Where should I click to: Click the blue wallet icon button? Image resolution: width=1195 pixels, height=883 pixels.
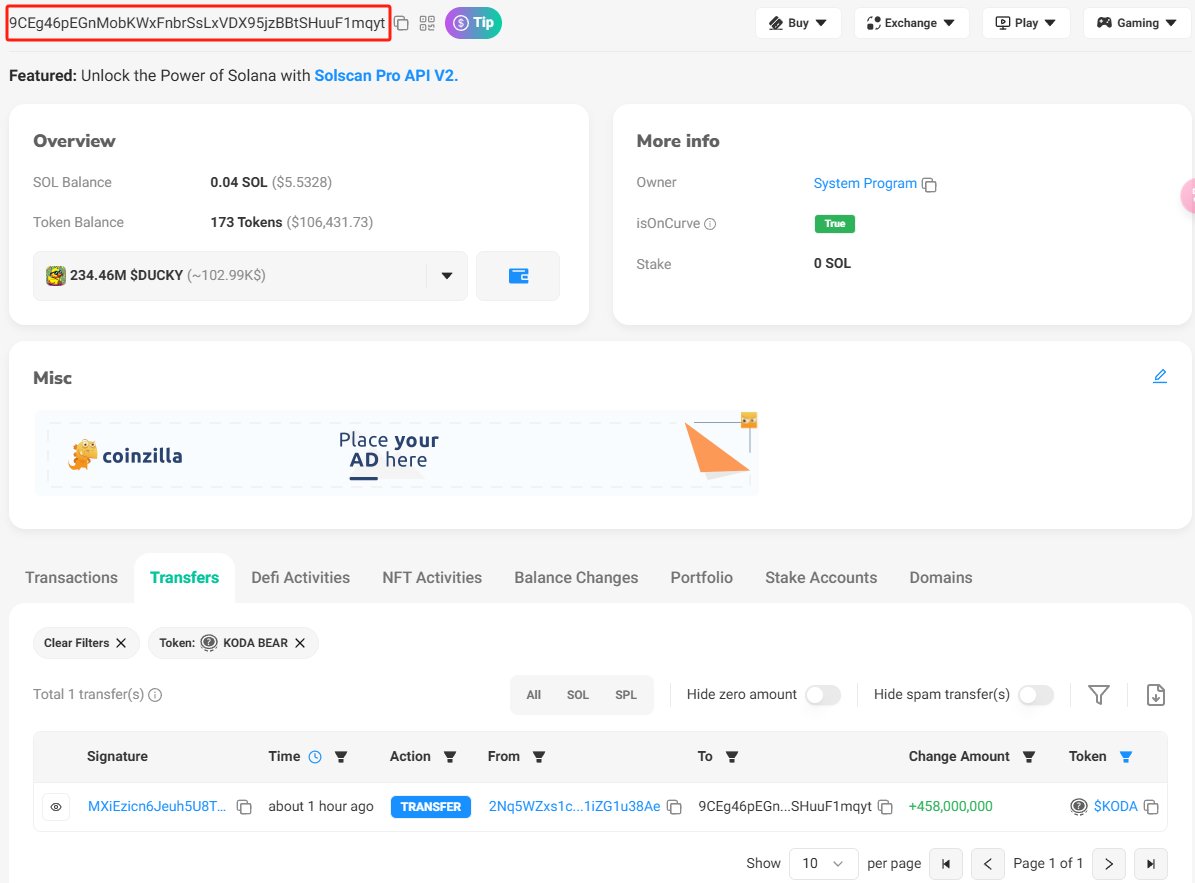518,276
